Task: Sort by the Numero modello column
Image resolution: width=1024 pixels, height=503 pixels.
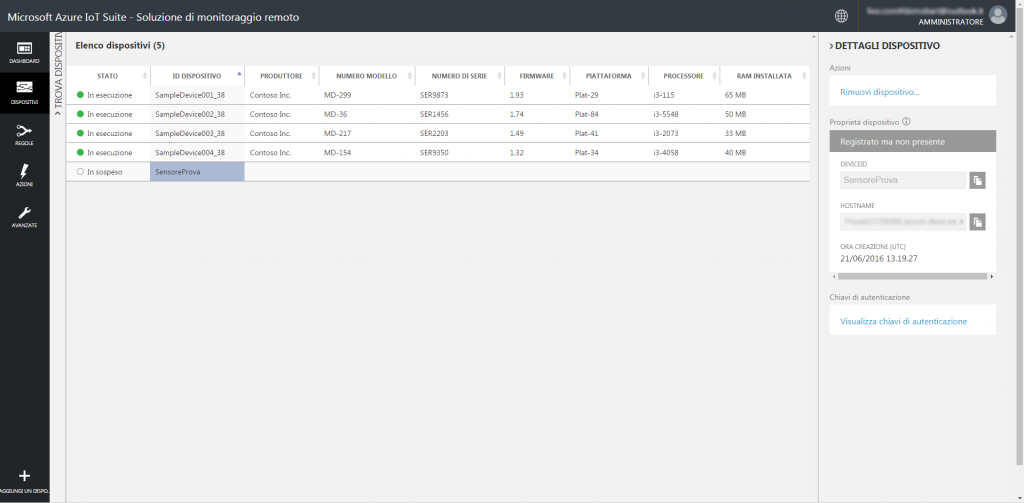Action: point(366,76)
